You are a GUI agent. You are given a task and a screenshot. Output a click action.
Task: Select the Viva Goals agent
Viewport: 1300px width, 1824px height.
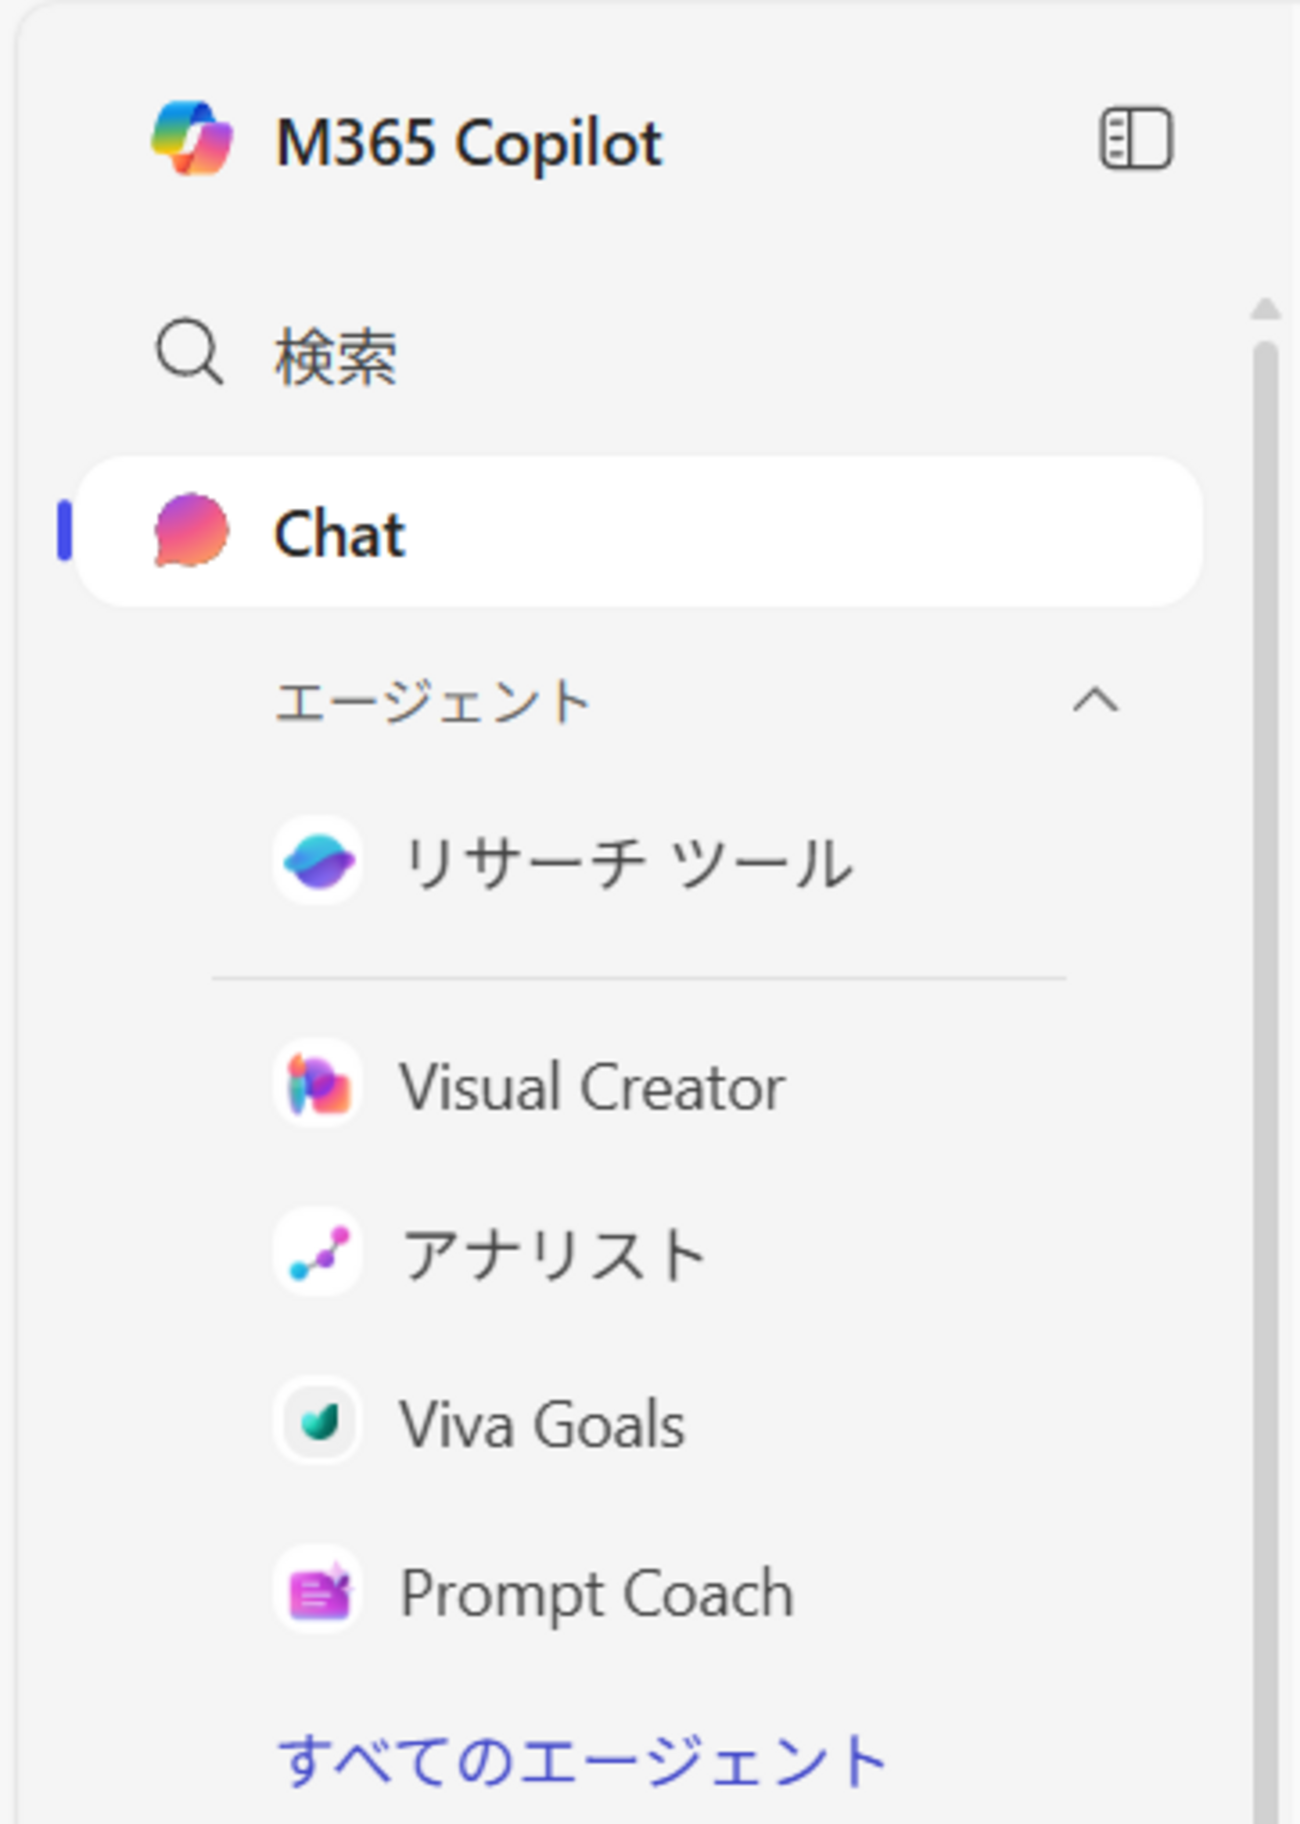click(x=542, y=1424)
